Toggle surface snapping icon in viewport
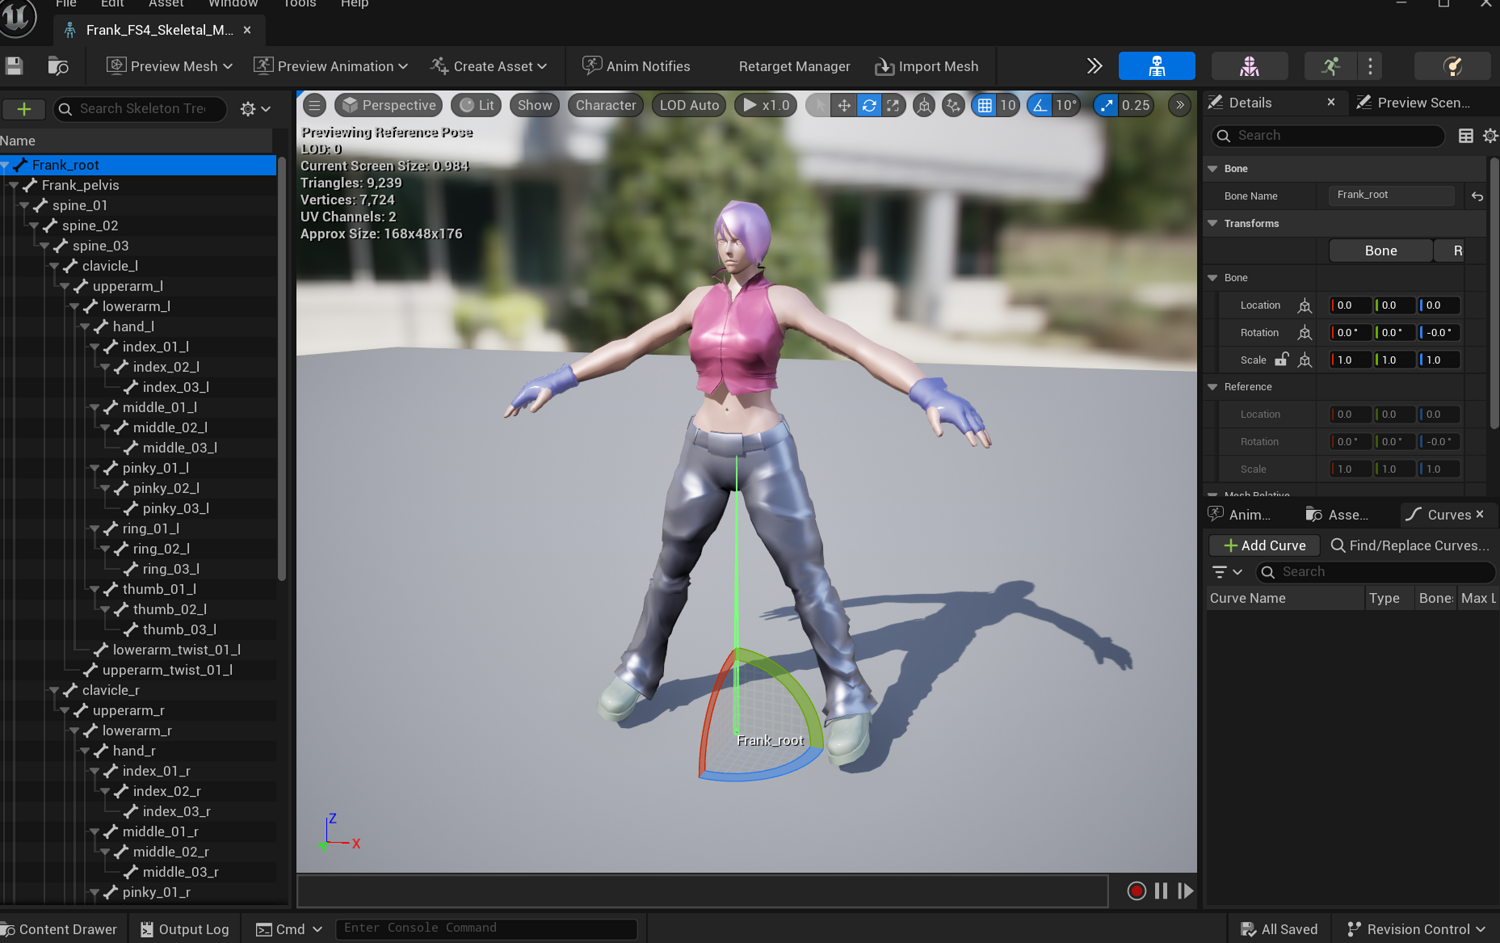The height and width of the screenshot is (943, 1500). click(x=954, y=105)
